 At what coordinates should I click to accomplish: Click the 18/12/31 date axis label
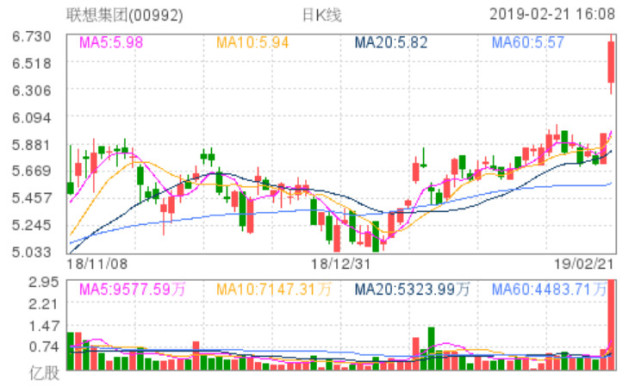click(341, 264)
